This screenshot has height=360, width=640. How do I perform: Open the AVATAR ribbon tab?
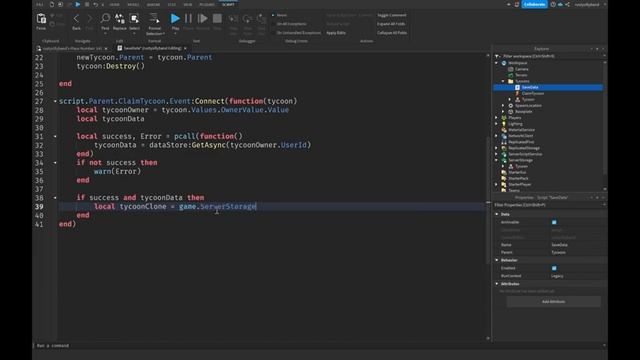[x=153, y=4]
